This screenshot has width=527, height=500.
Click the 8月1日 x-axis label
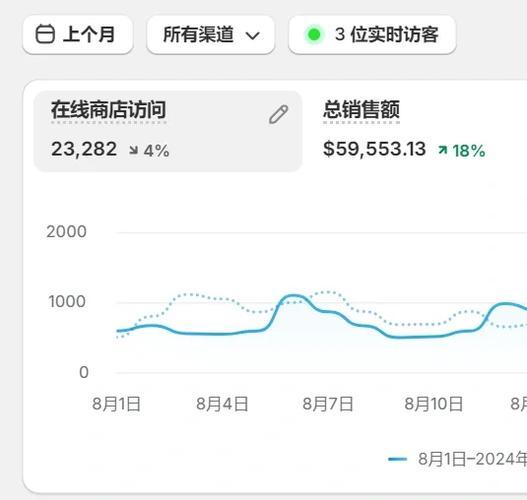tap(116, 404)
